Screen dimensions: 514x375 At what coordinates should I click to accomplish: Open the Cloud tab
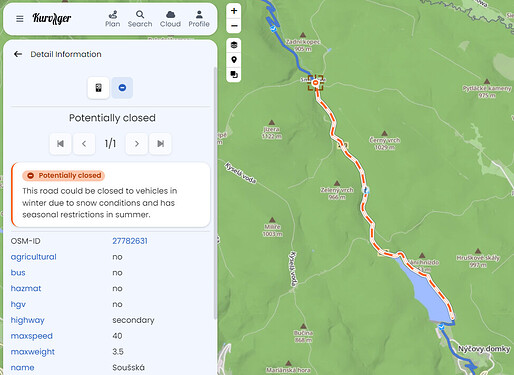click(x=170, y=19)
